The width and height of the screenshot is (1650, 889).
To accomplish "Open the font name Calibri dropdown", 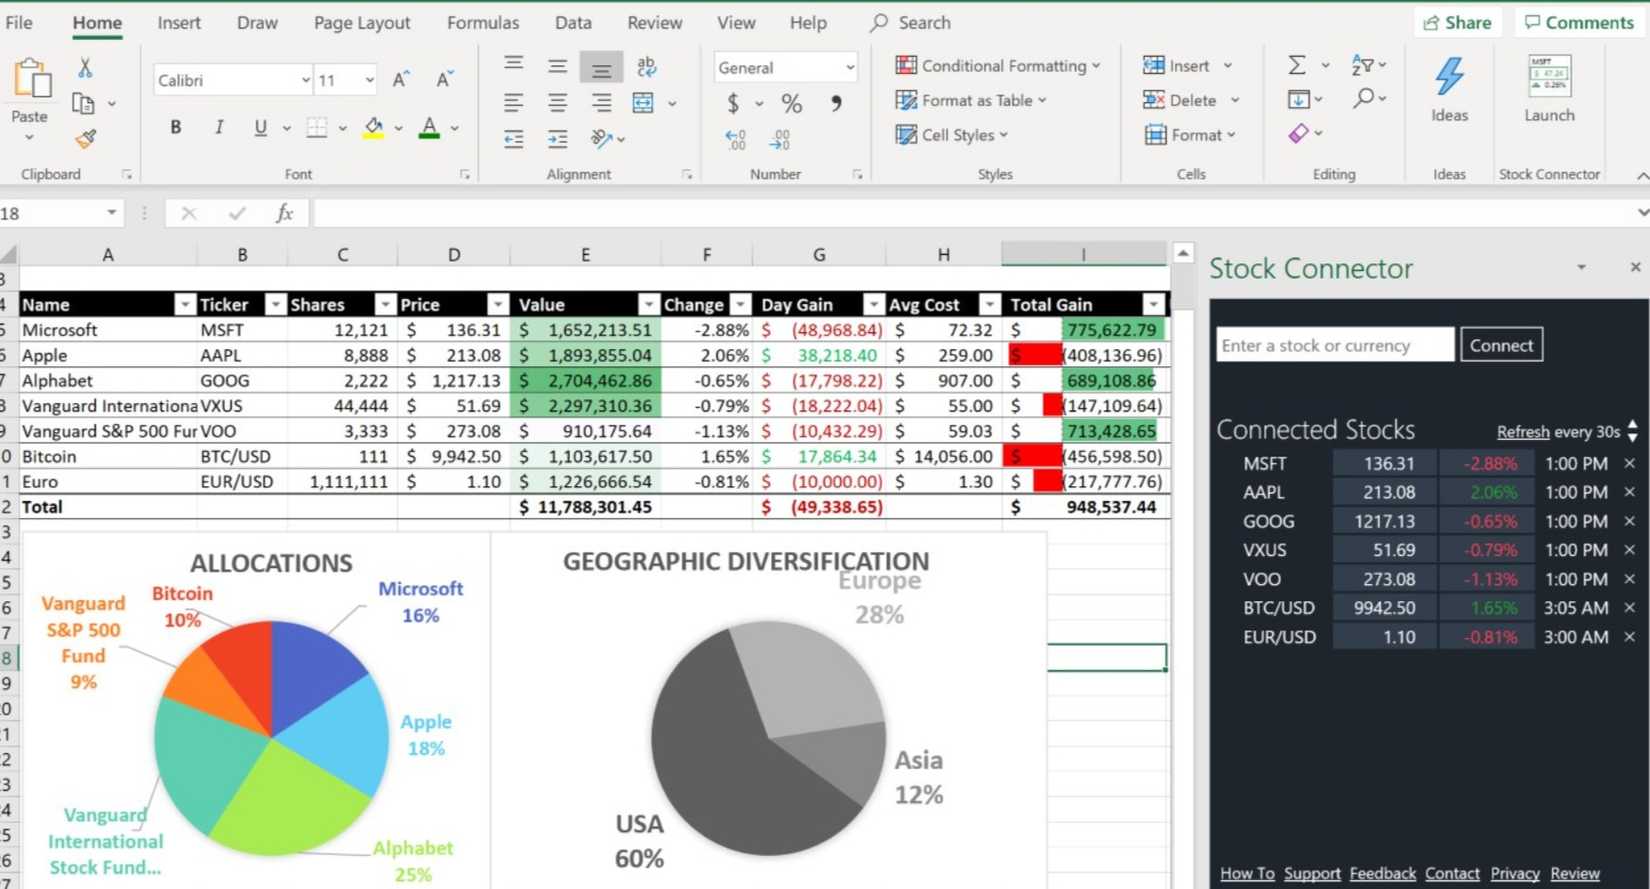I will [305, 80].
